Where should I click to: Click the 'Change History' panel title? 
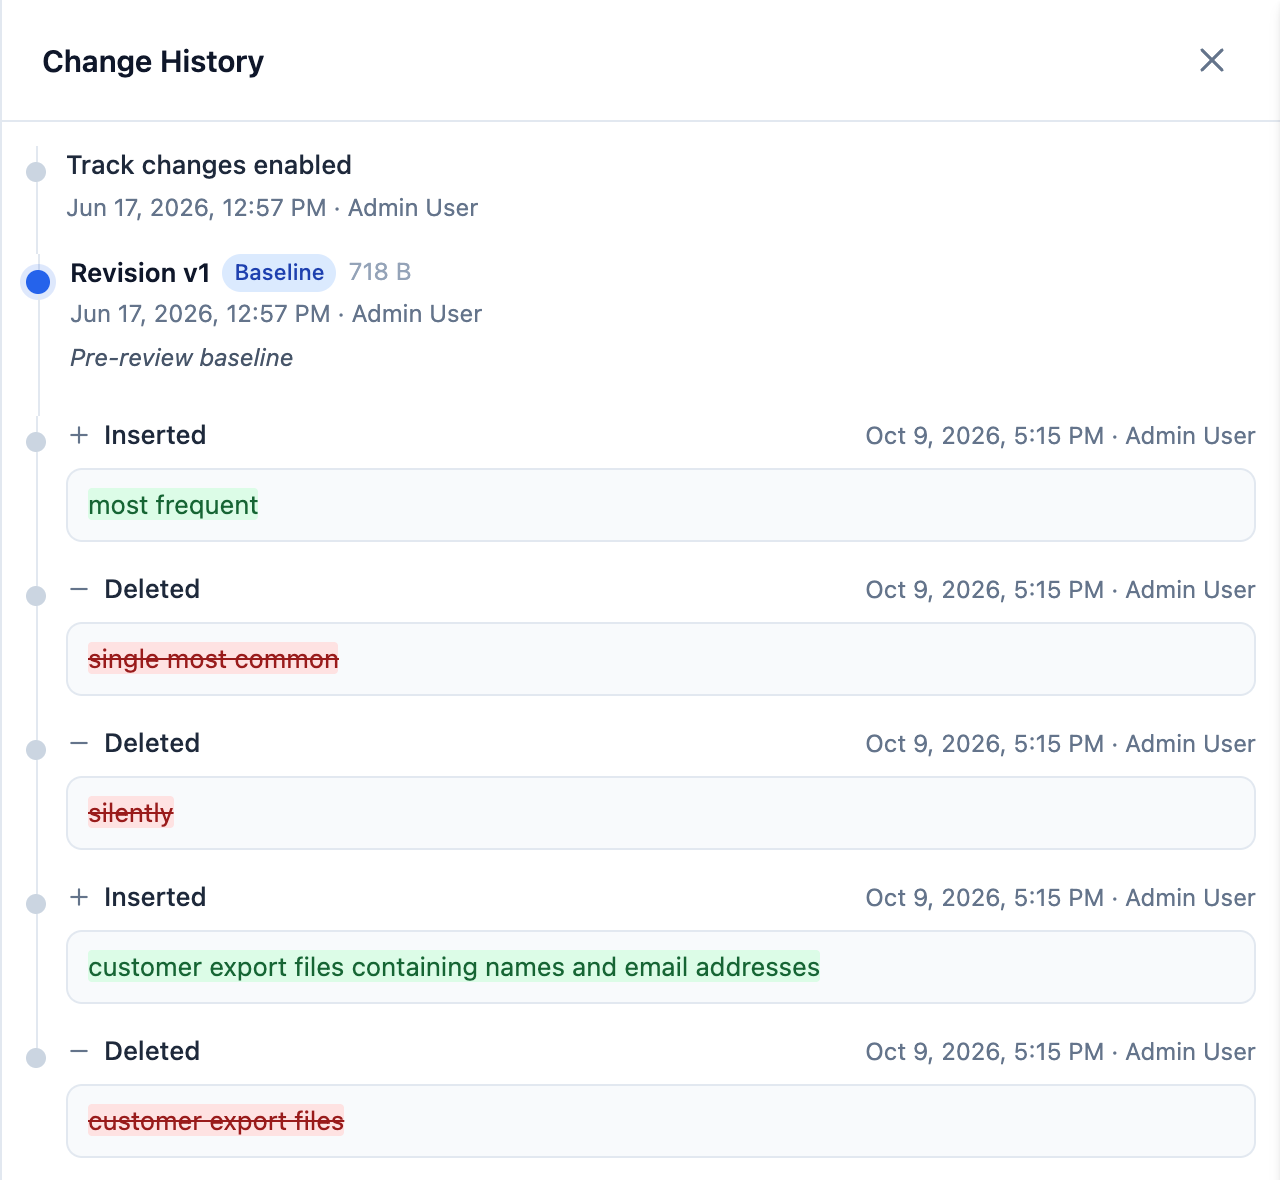(153, 62)
